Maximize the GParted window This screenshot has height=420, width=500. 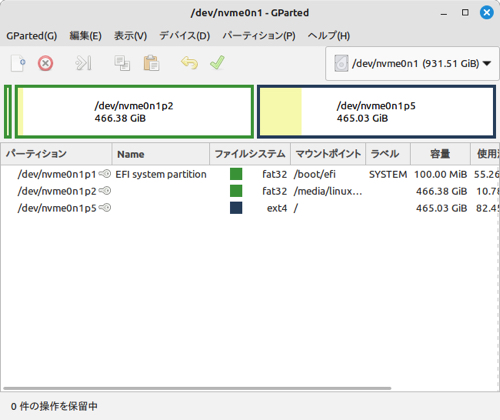465,13
